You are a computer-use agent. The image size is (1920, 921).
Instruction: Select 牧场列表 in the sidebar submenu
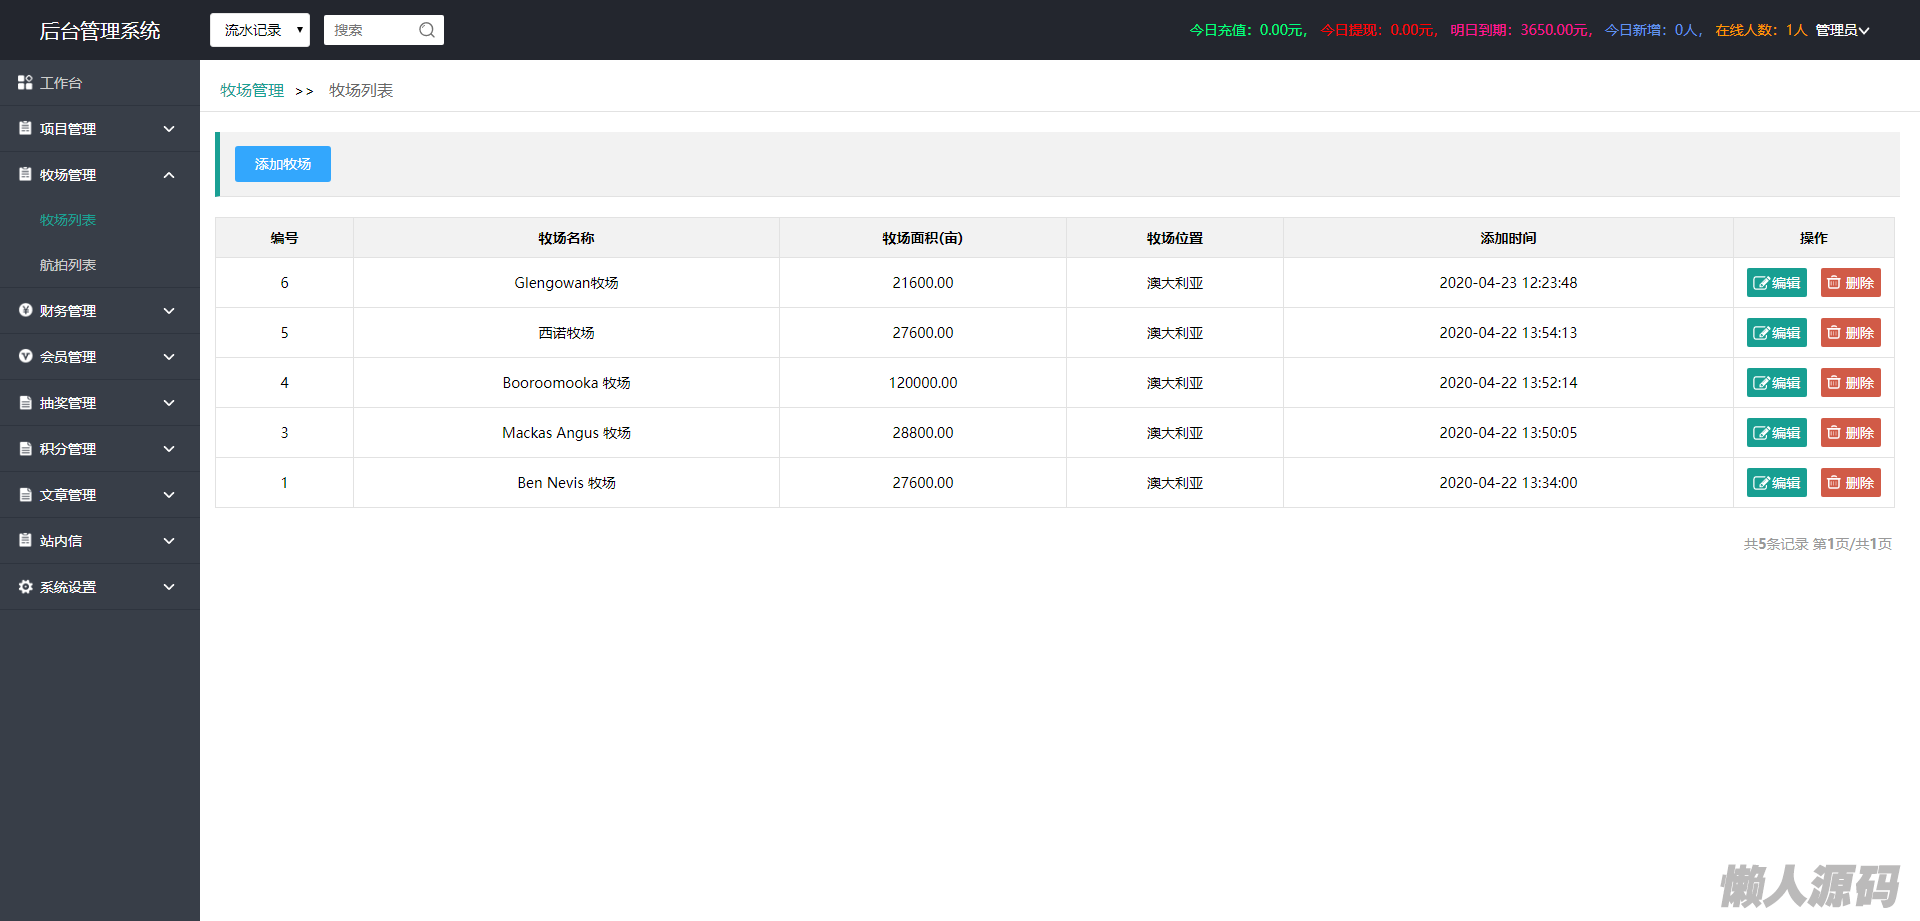[x=68, y=220]
